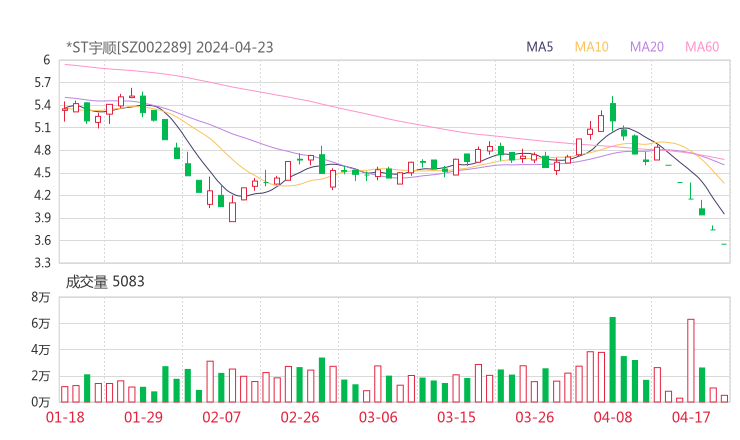Click the price axis label 6
740x440 pixels.
click(x=46, y=60)
